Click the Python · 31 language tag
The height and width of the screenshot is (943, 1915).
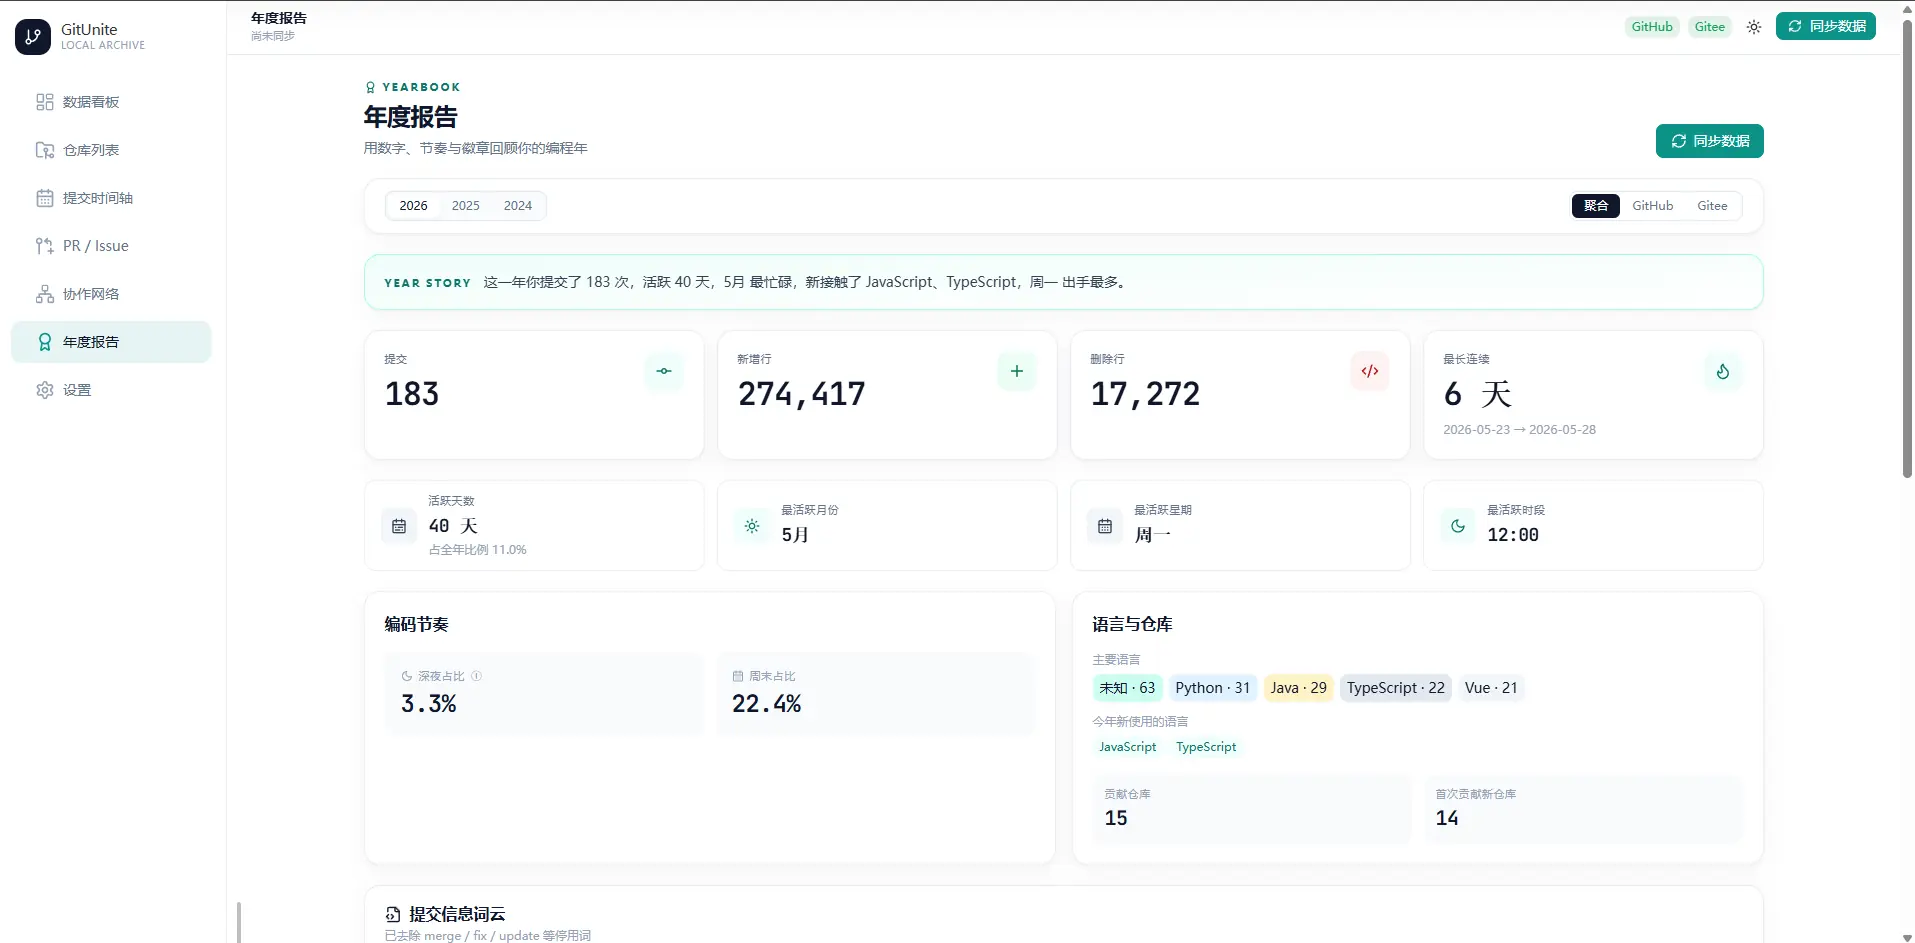(1213, 688)
